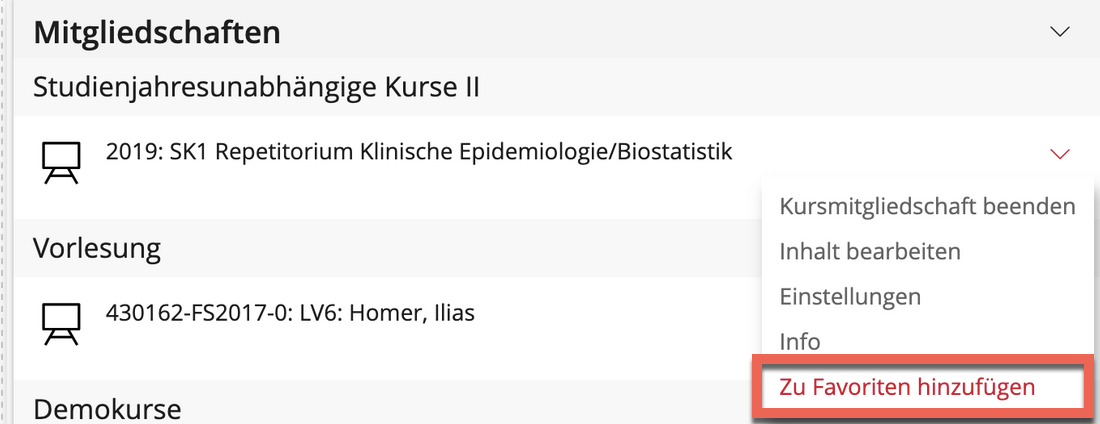Click the "Mitgliedschaften" block title text

click(x=157, y=32)
